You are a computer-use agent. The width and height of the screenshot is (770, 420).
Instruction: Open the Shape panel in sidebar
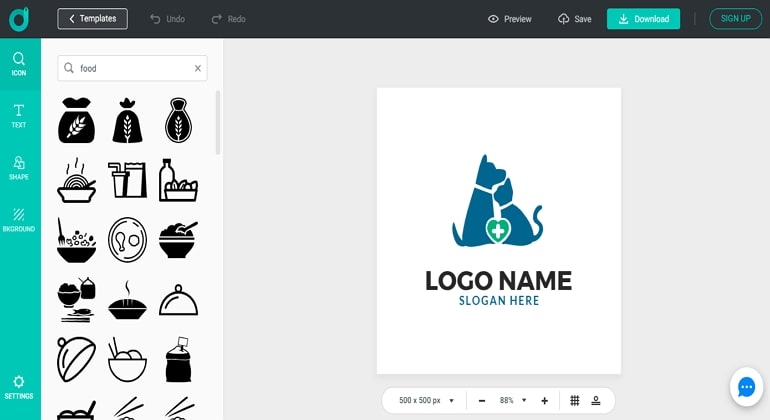coord(19,168)
